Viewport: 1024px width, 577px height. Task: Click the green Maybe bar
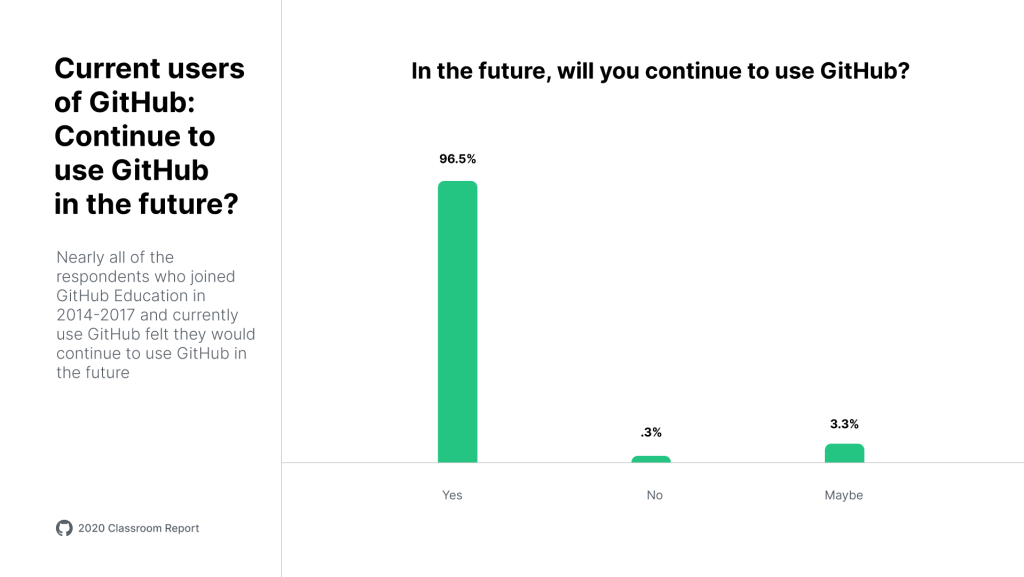tap(844, 453)
